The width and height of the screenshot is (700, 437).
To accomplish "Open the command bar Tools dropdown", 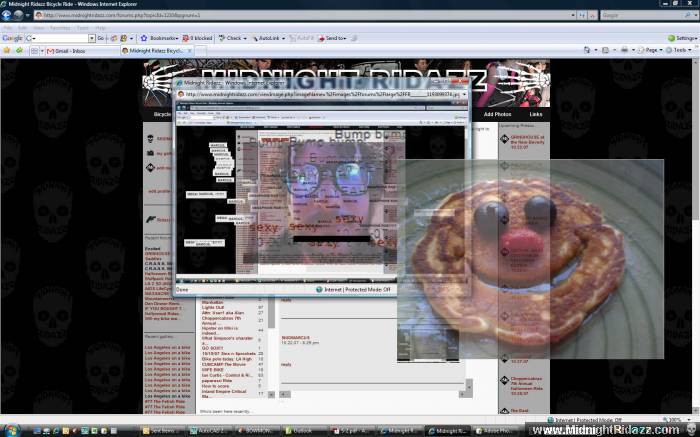I will (678, 50).
